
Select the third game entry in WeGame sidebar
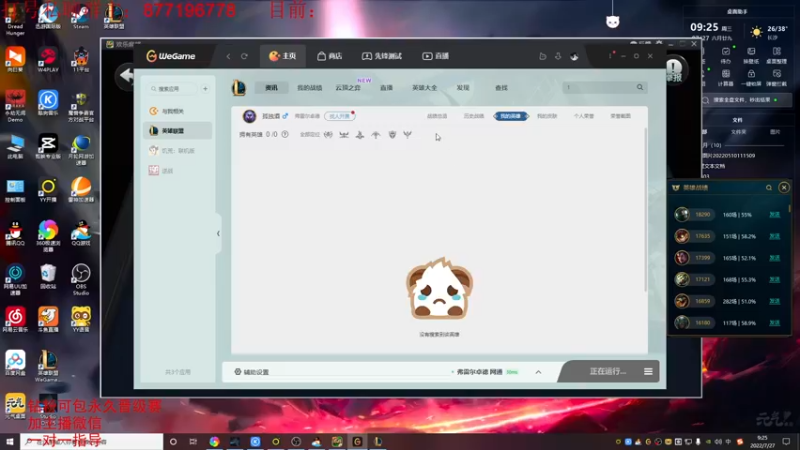pyautogui.click(x=178, y=151)
